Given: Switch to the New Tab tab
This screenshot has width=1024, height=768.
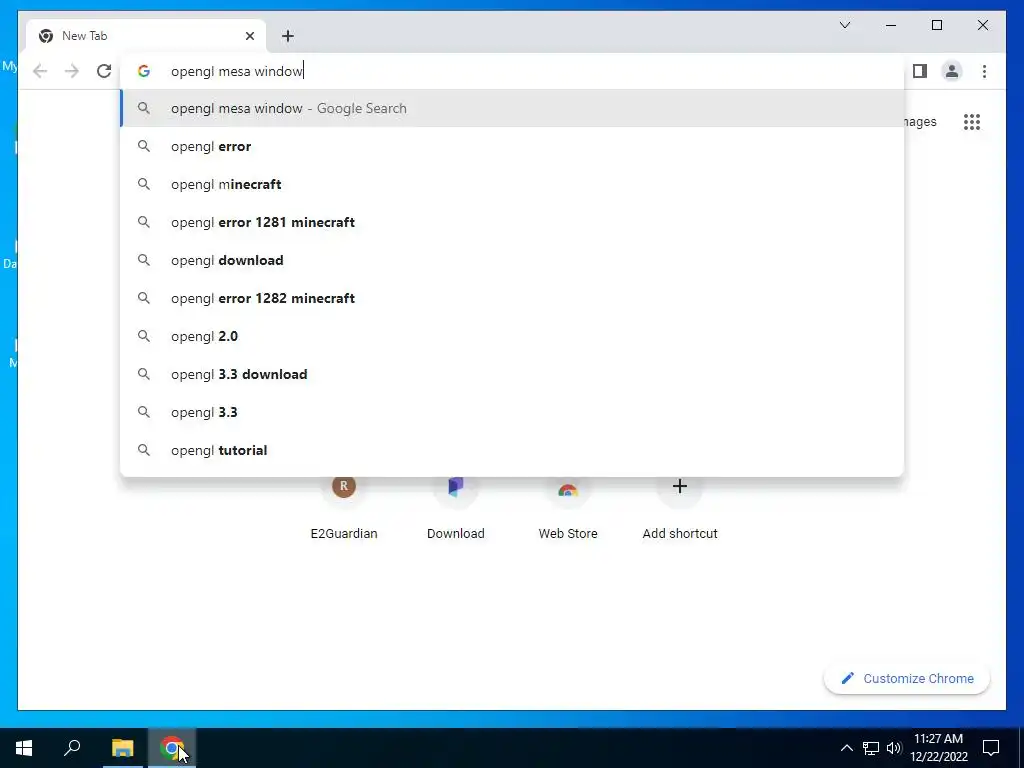Looking at the screenshot, I should click(146, 36).
